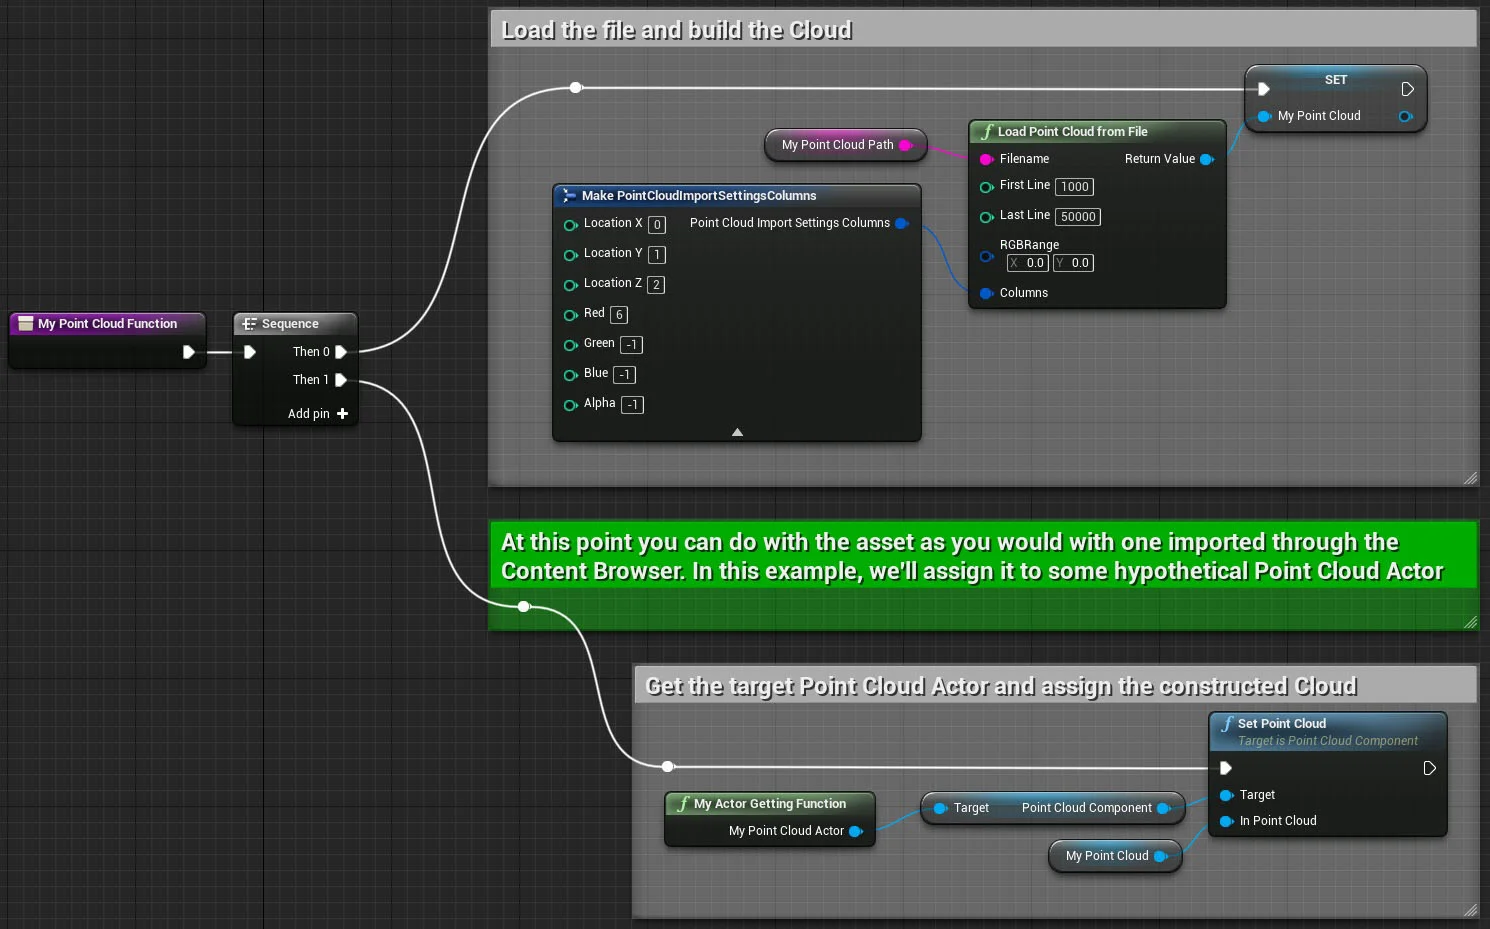Click the SET node exec output pin
This screenshot has width=1490, height=929.
(x=1407, y=89)
